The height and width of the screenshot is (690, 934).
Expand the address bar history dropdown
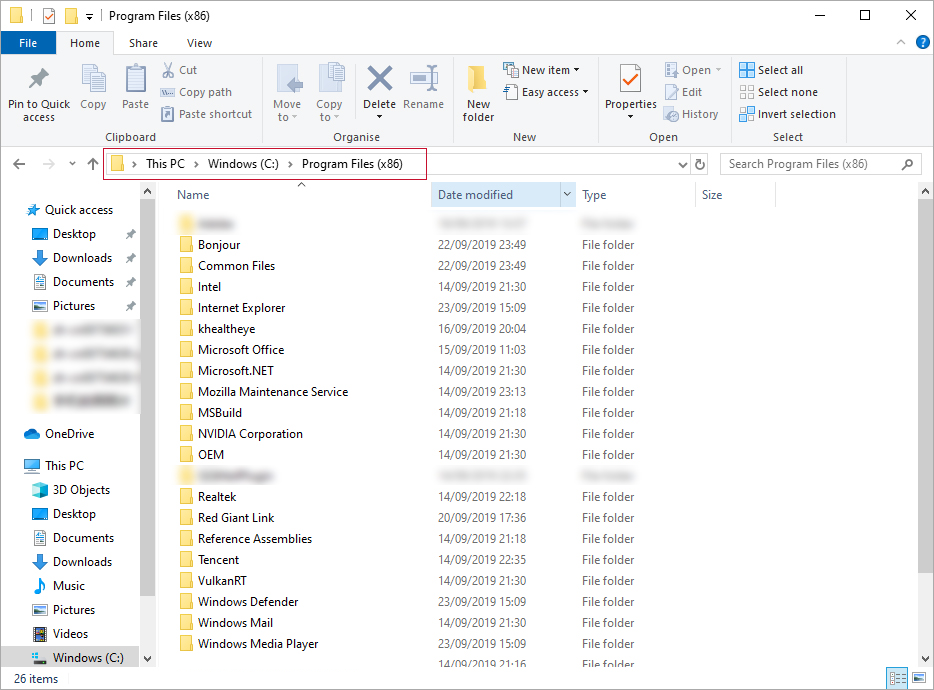tap(682, 164)
